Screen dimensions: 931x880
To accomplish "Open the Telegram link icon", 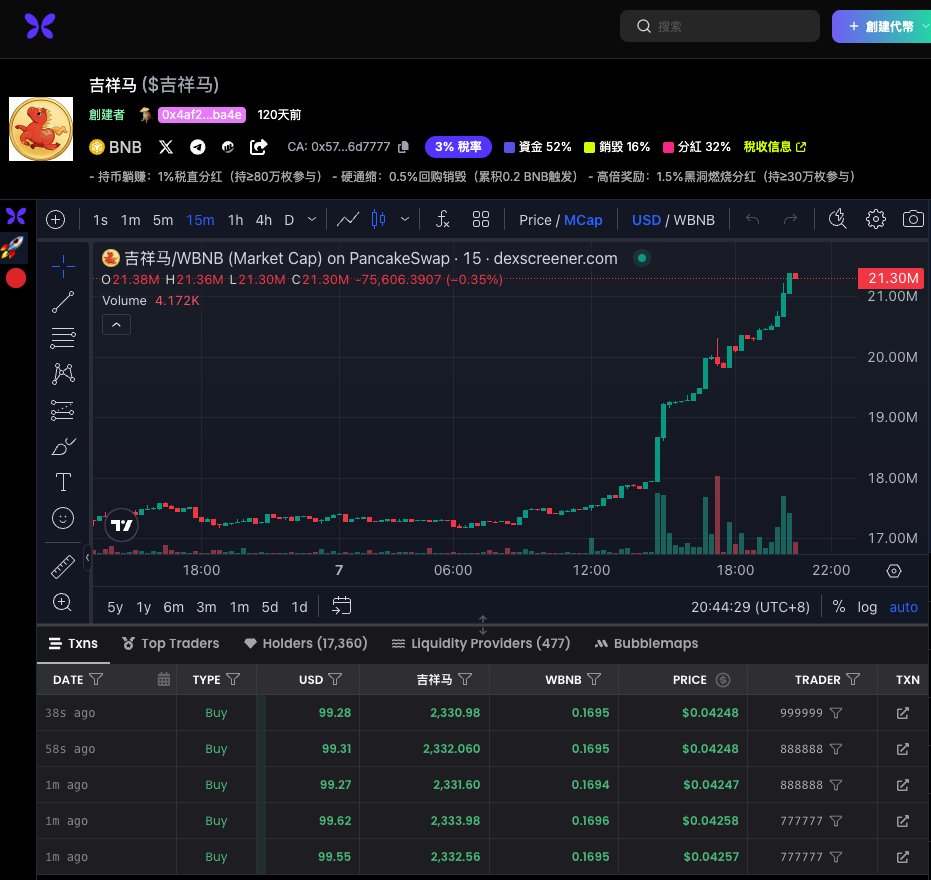I will tap(198, 147).
